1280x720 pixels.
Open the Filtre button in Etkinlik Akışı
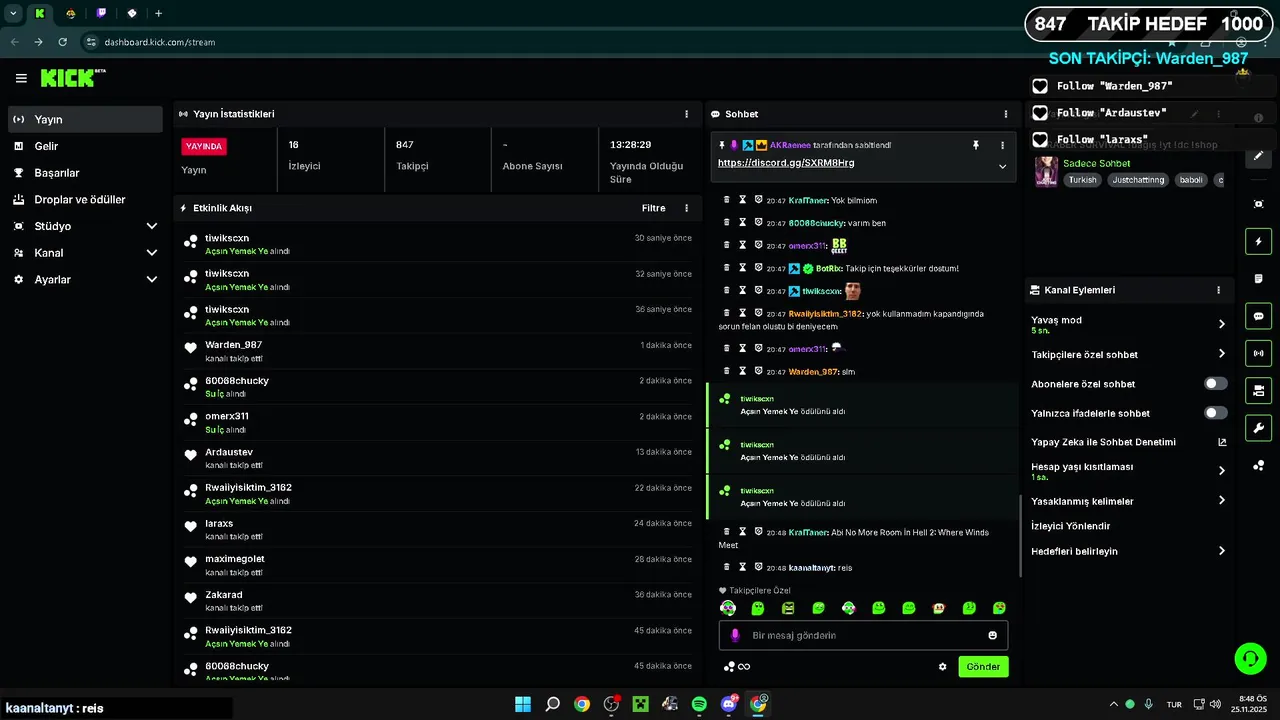[653, 208]
